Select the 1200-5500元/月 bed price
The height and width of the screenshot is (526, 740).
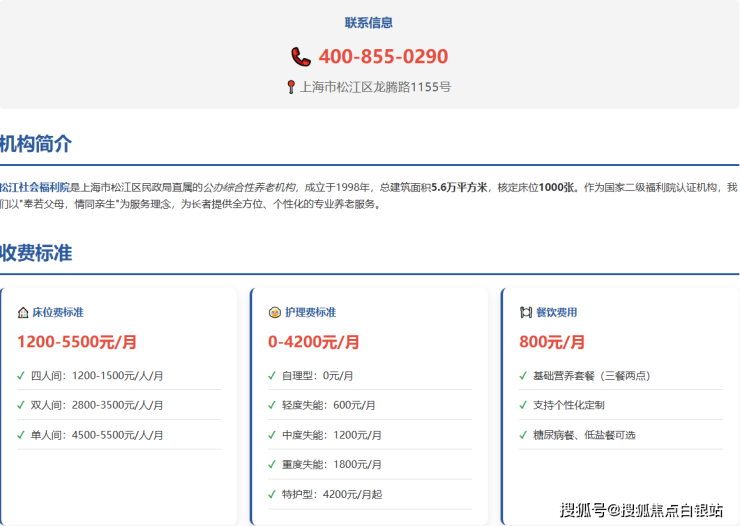(x=77, y=342)
